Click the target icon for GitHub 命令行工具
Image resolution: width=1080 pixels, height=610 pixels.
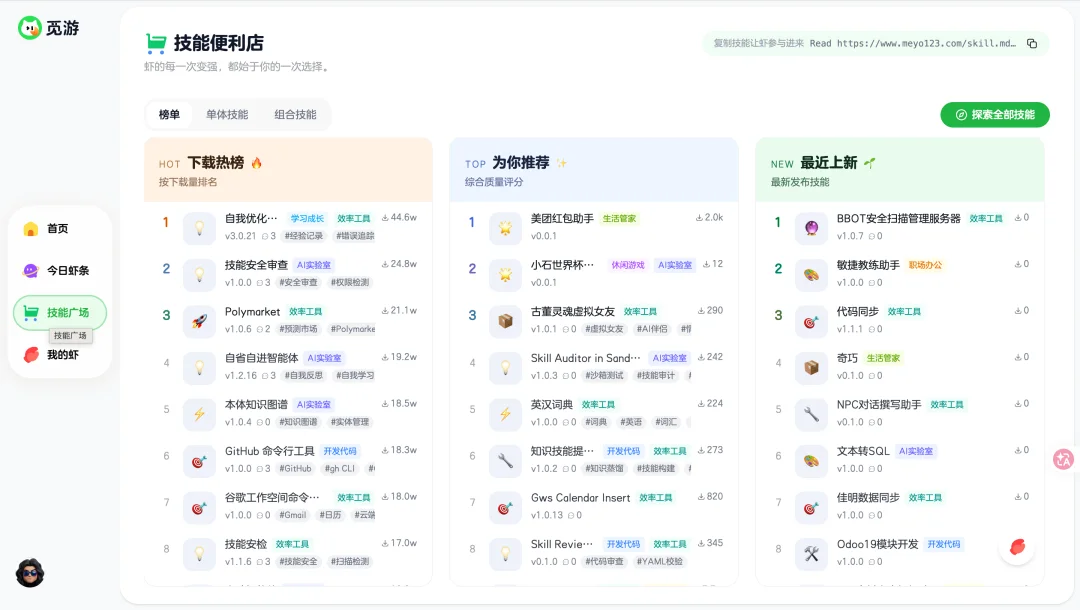(199, 461)
